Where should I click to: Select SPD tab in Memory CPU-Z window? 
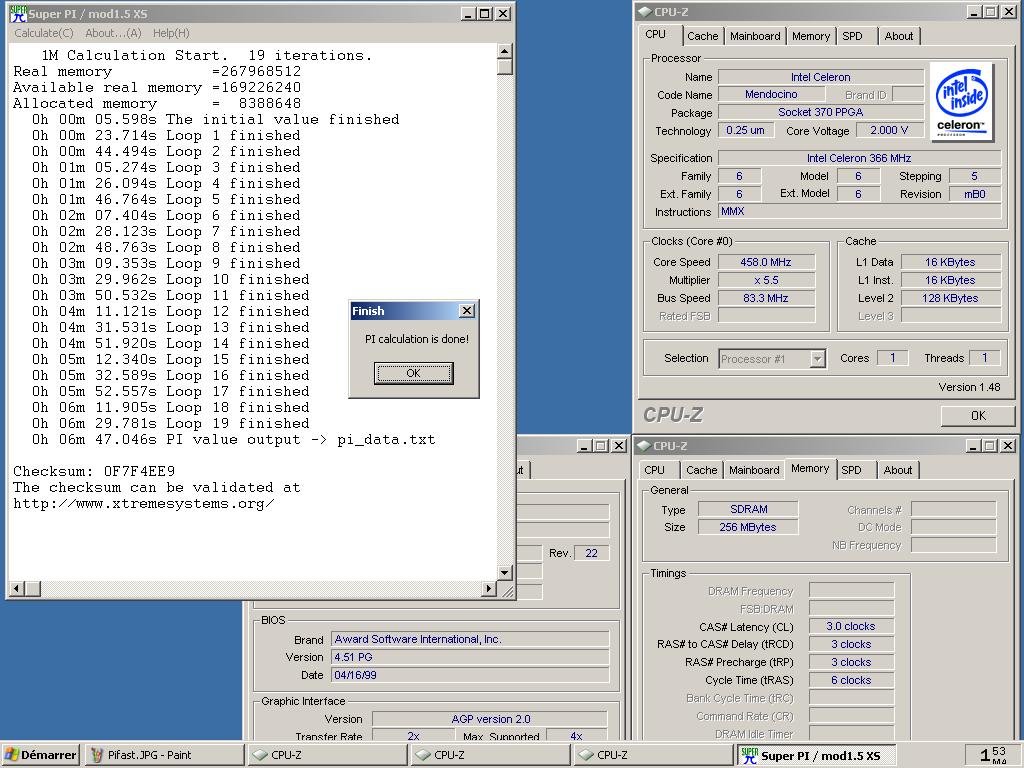852,470
